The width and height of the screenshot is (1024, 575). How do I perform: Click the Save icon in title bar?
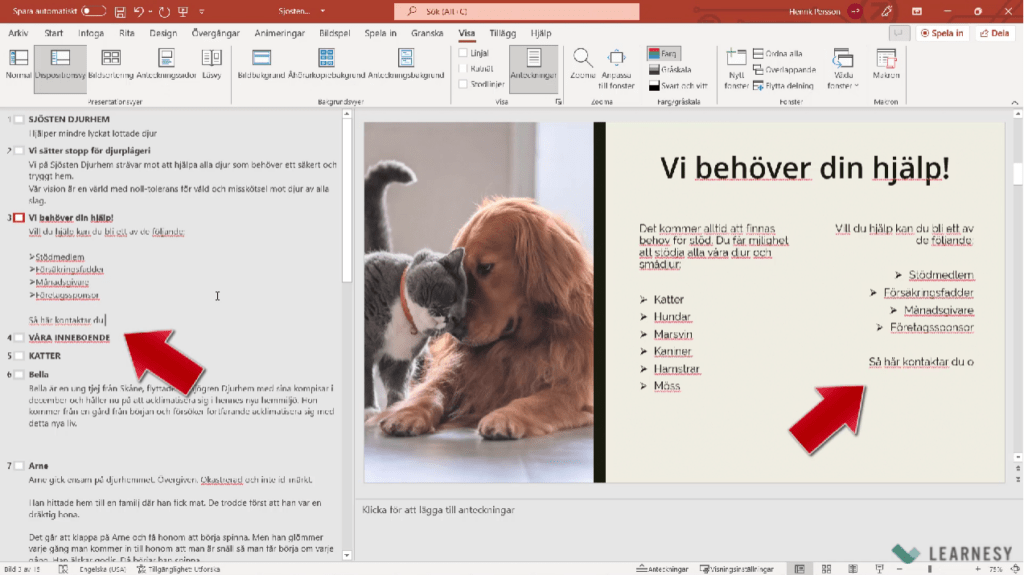[x=120, y=12]
